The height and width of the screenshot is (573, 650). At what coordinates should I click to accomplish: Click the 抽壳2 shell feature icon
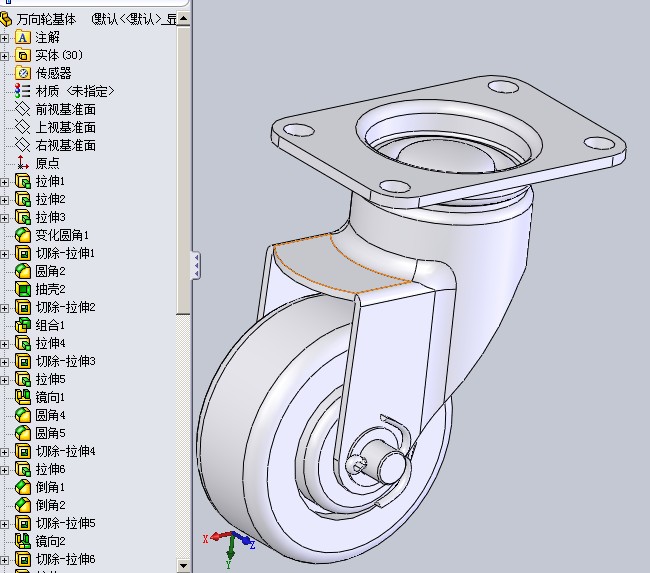click(x=23, y=289)
